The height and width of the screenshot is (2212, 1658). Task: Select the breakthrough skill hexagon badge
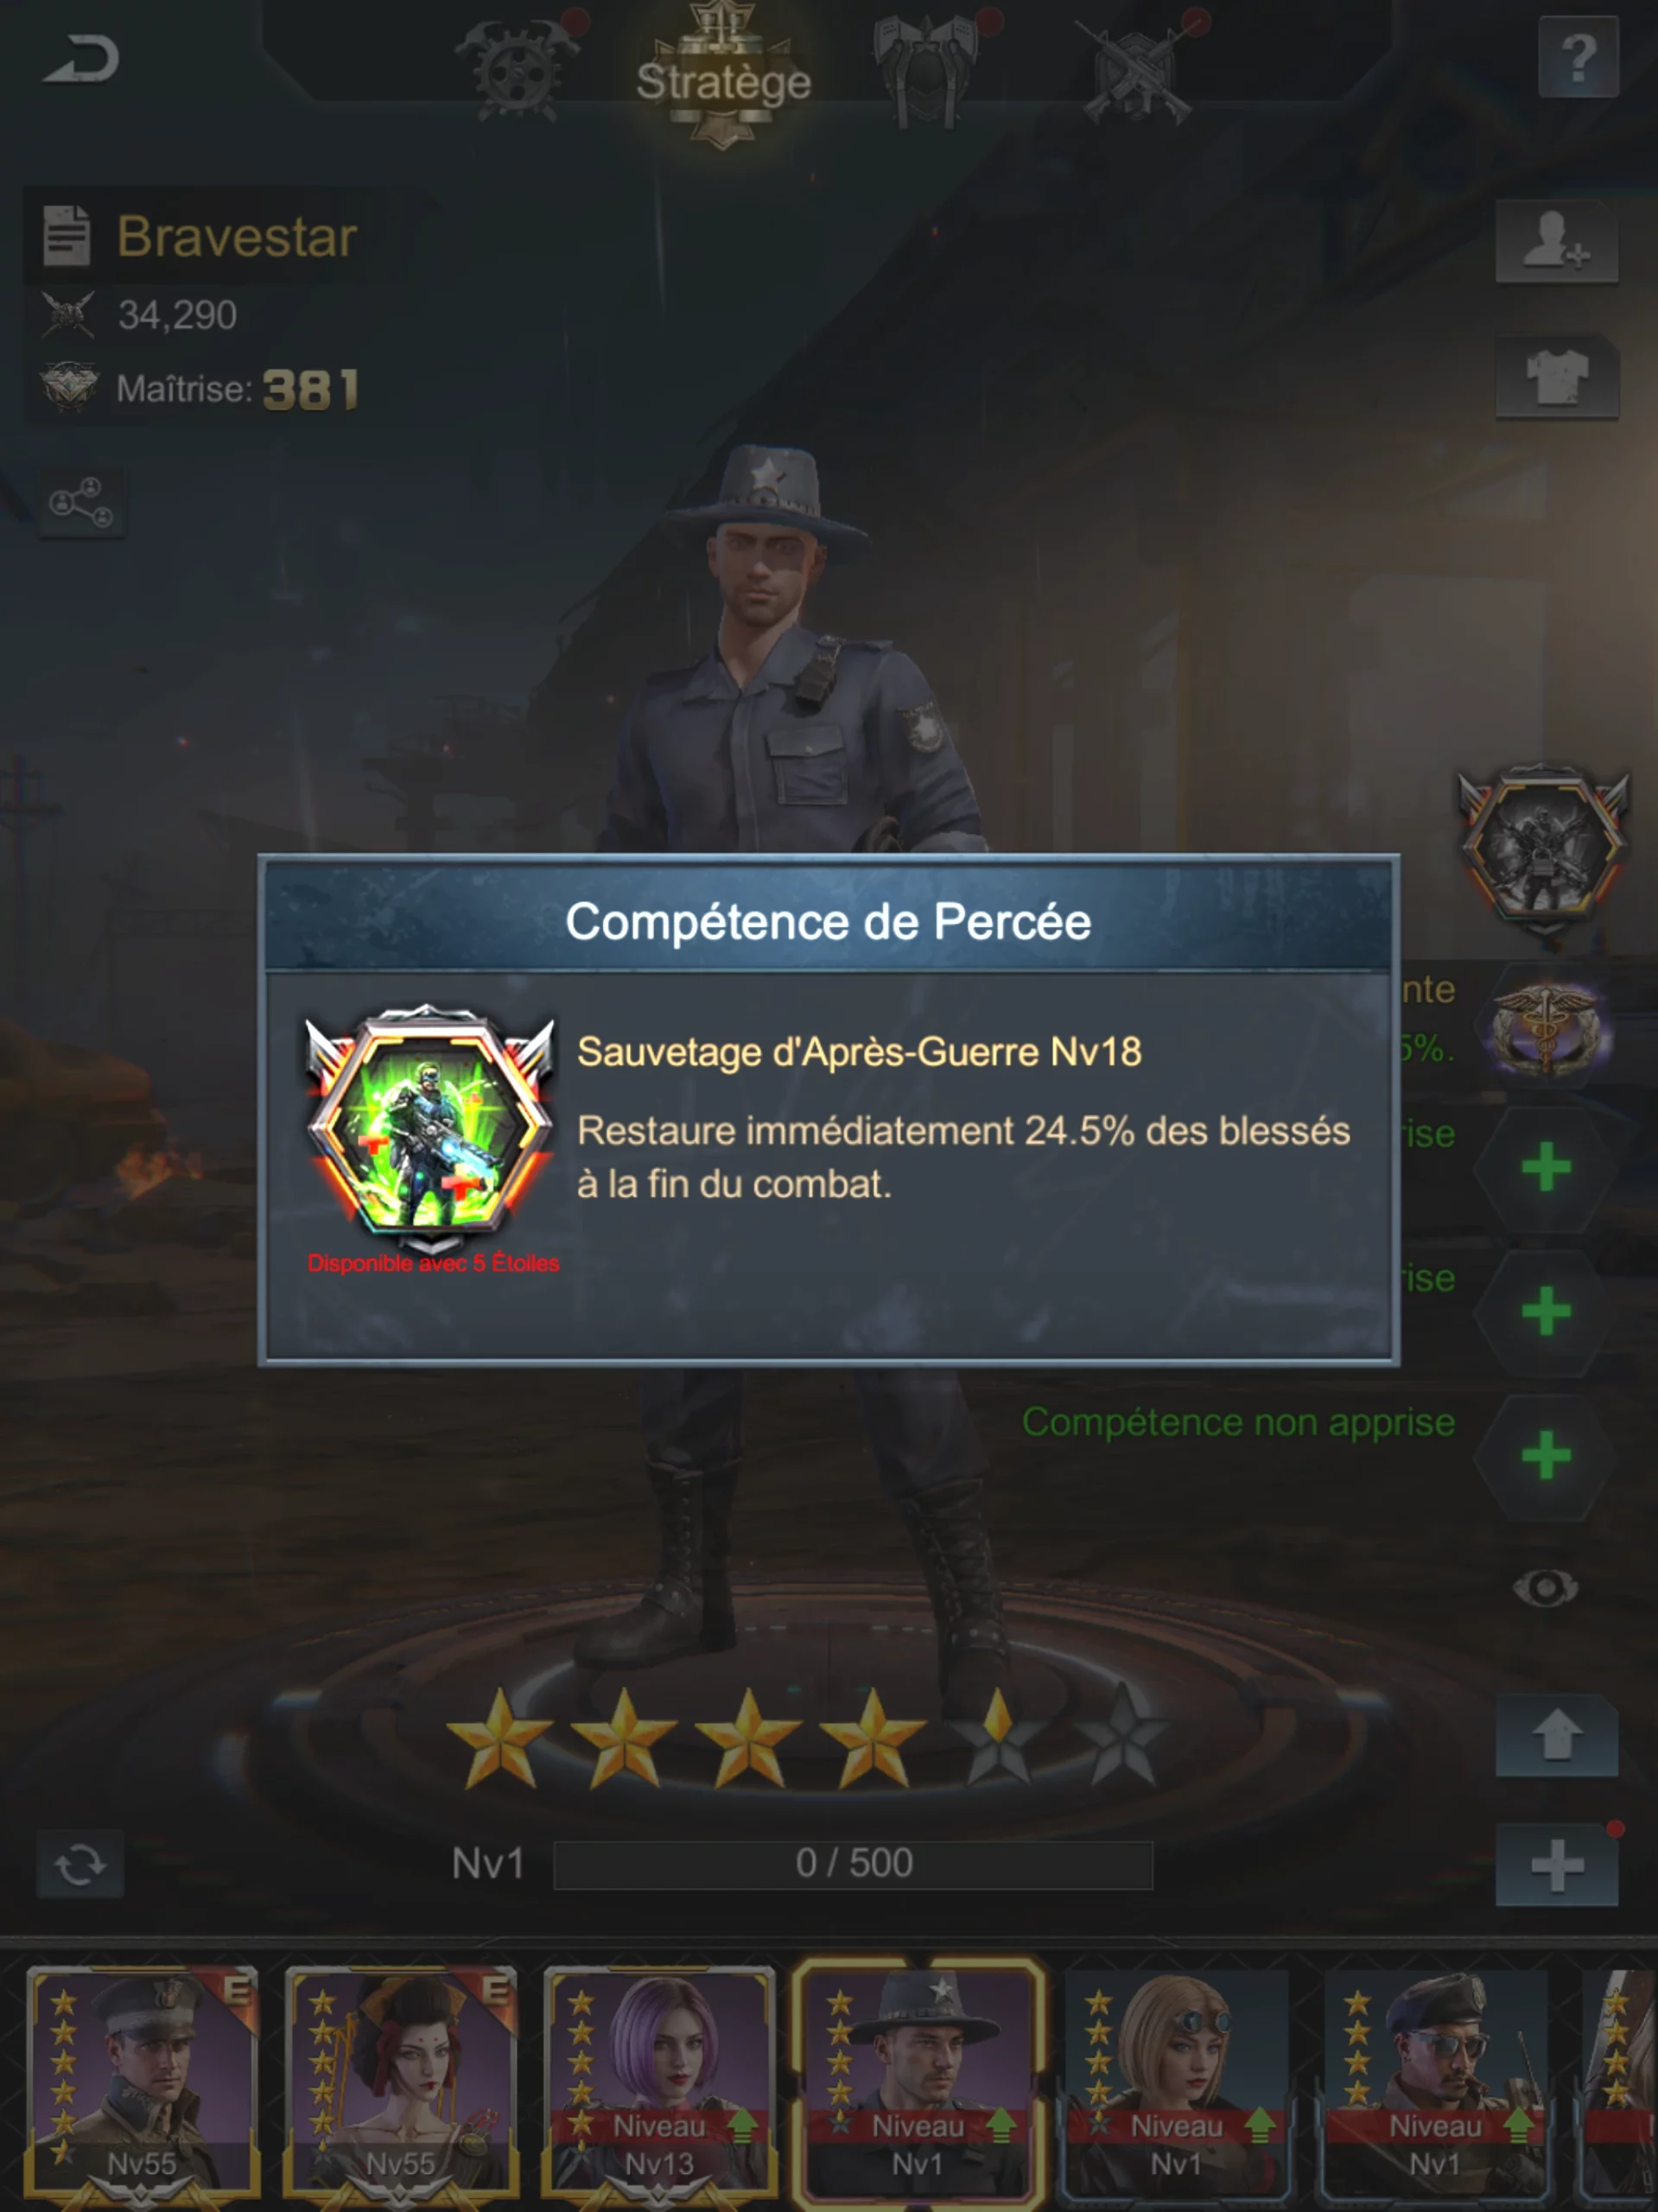(x=1544, y=845)
